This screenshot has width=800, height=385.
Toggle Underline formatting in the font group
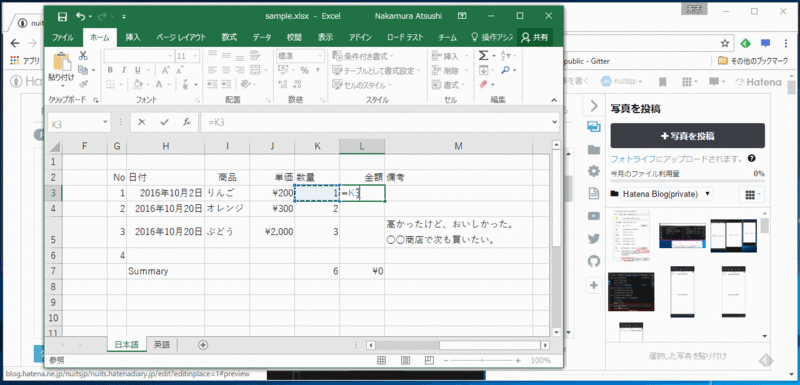tap(137, 70)
